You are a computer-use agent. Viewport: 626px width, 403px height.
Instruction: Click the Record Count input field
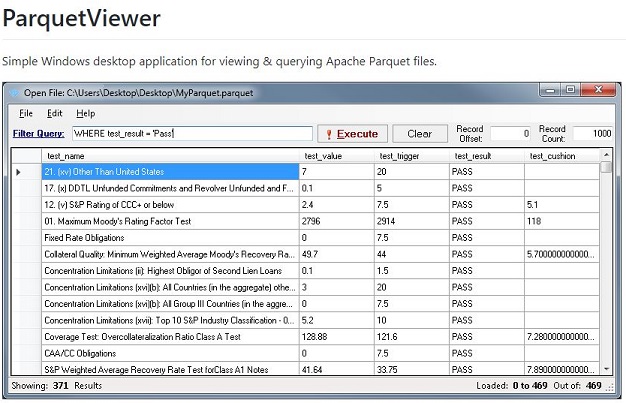[x=593, y=133]
